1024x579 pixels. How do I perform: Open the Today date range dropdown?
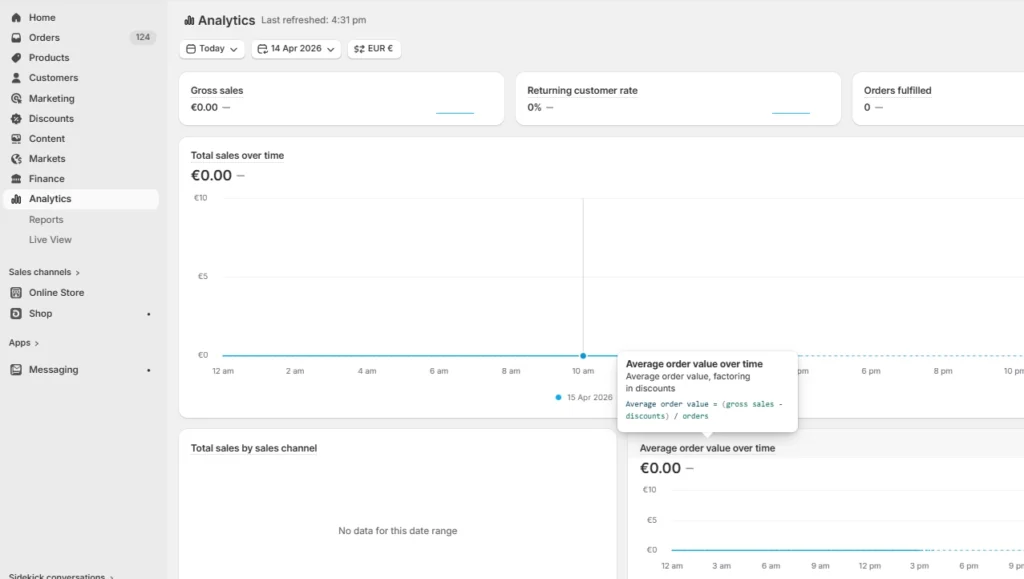[212, 49]
